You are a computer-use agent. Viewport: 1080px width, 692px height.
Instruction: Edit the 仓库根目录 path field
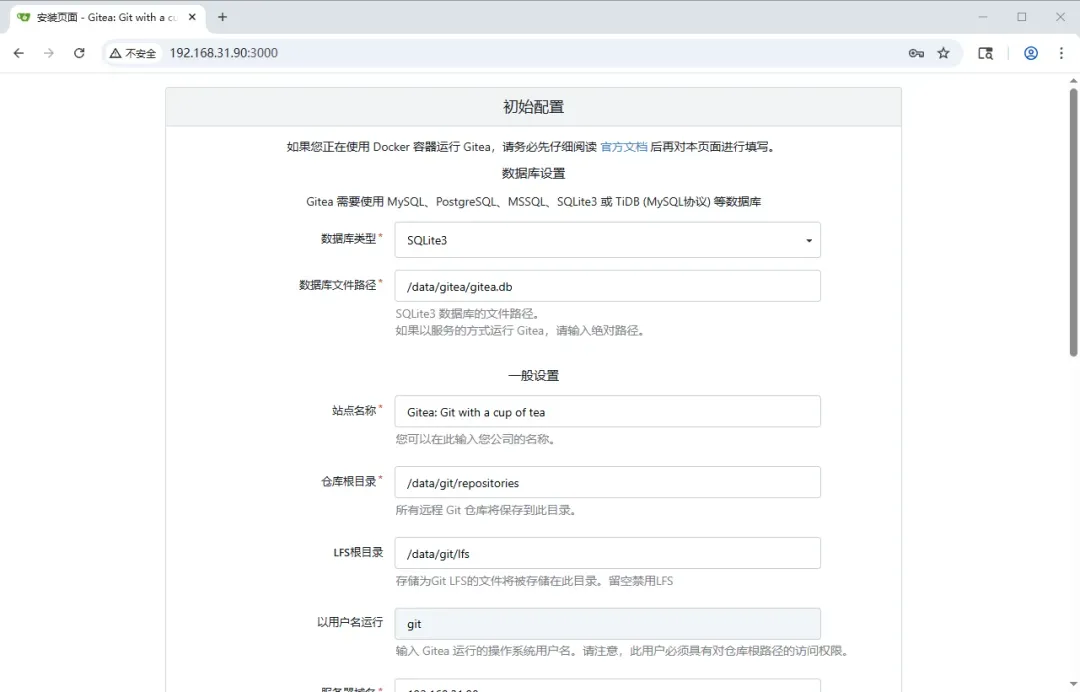coord(608,482)
